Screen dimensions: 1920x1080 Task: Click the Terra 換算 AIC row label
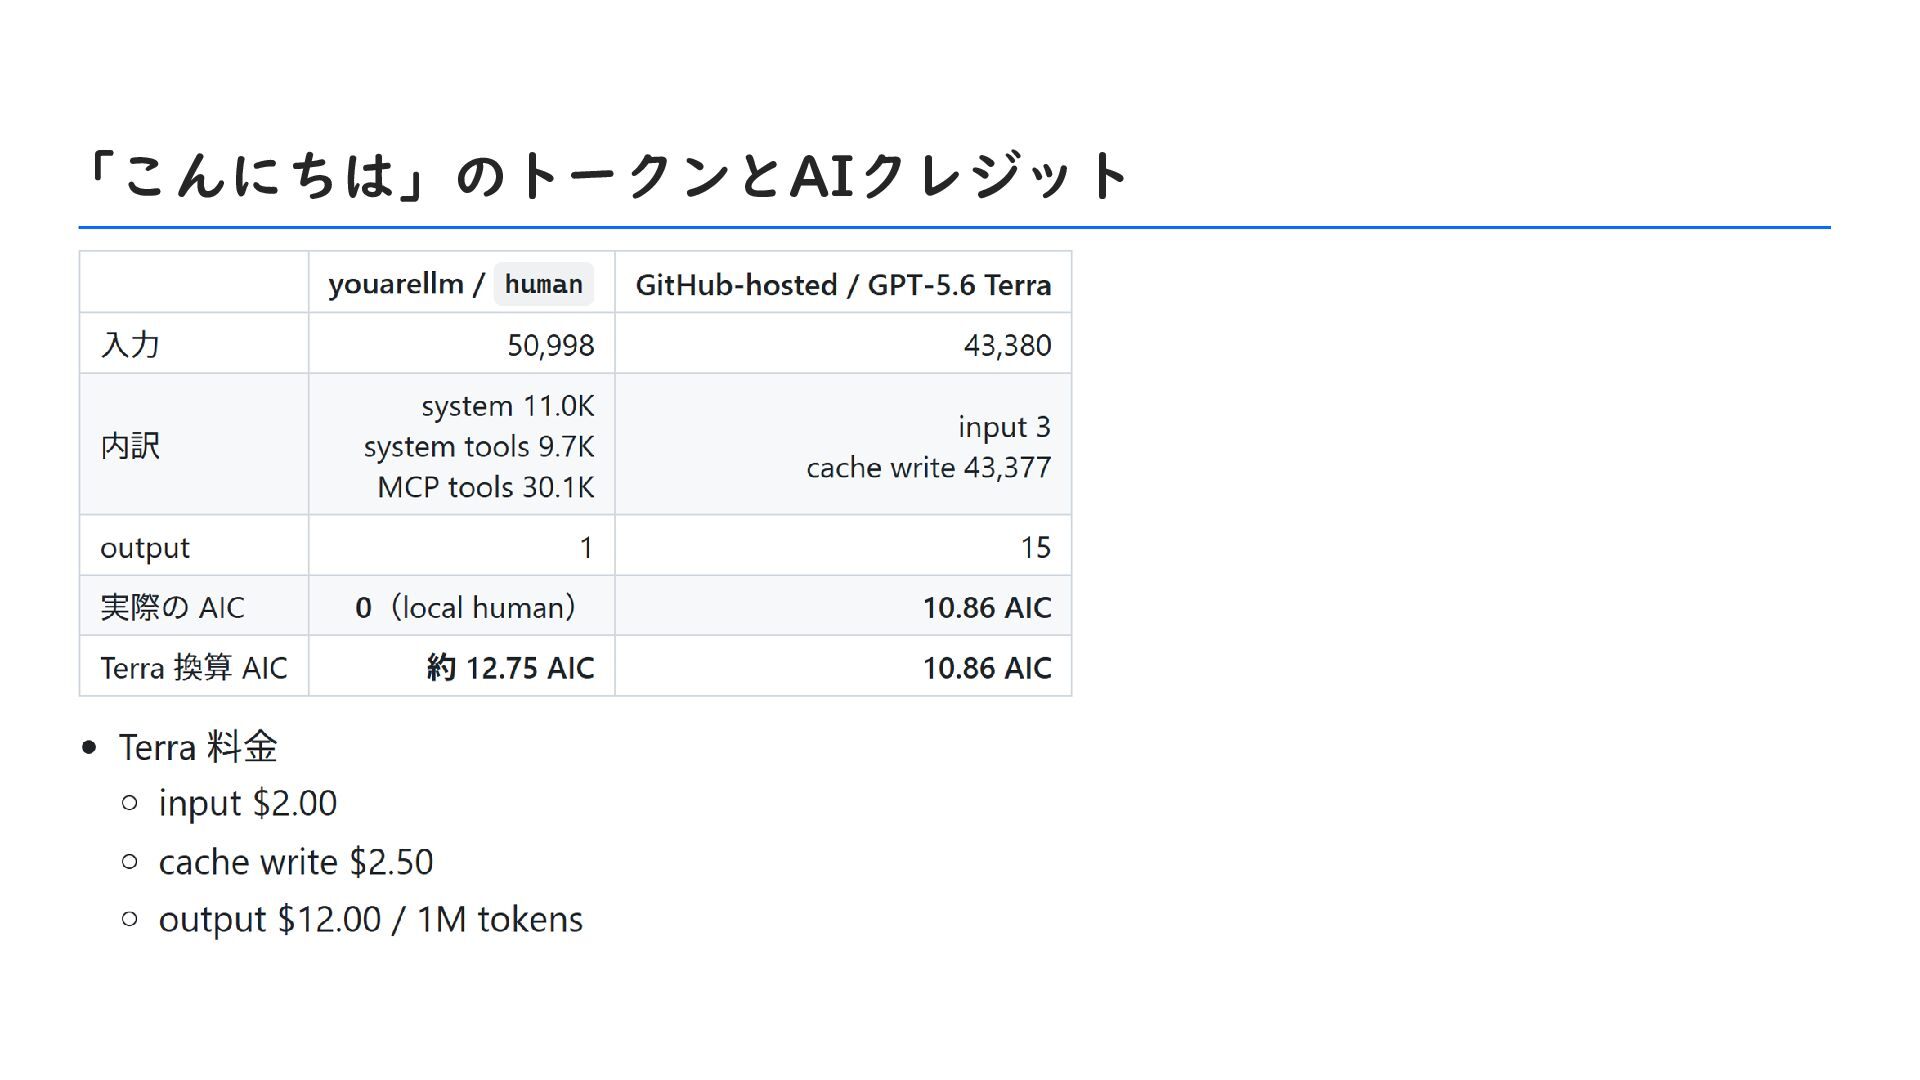(x=194, y=666)
